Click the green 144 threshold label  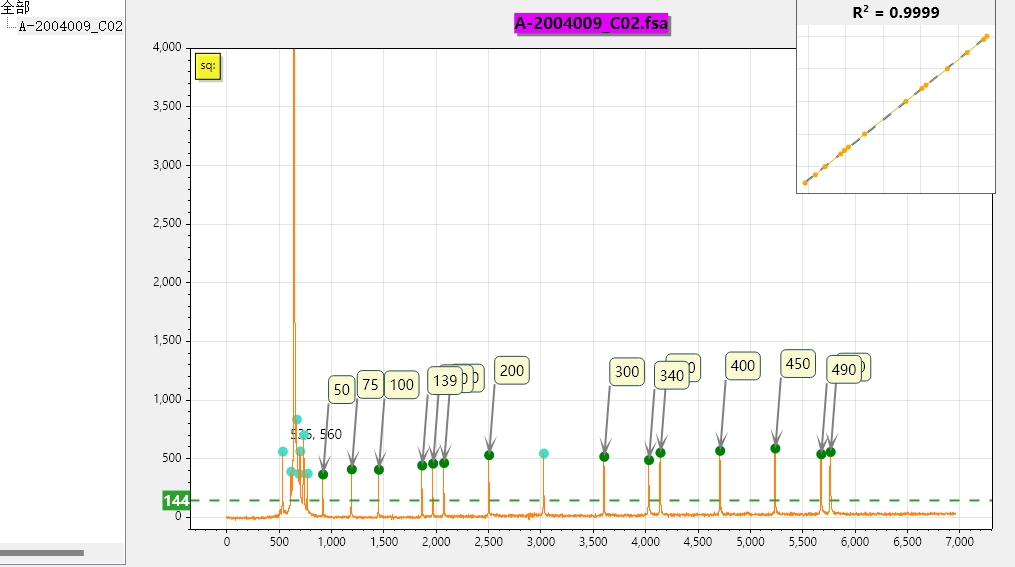pyautogui.click(x=176, y=500)
